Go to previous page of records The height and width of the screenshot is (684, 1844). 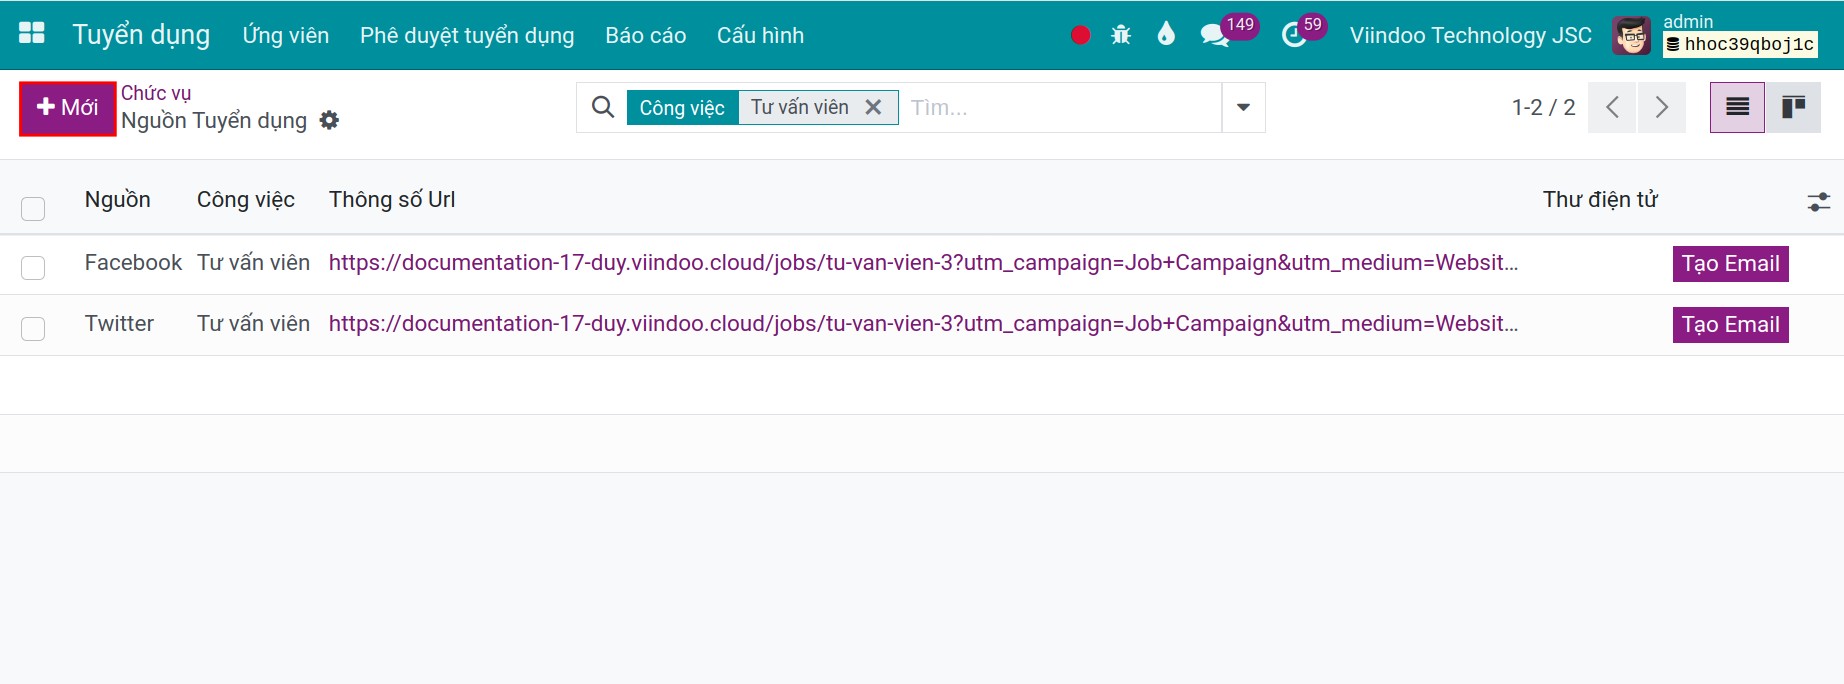[x=1611, y=107]
